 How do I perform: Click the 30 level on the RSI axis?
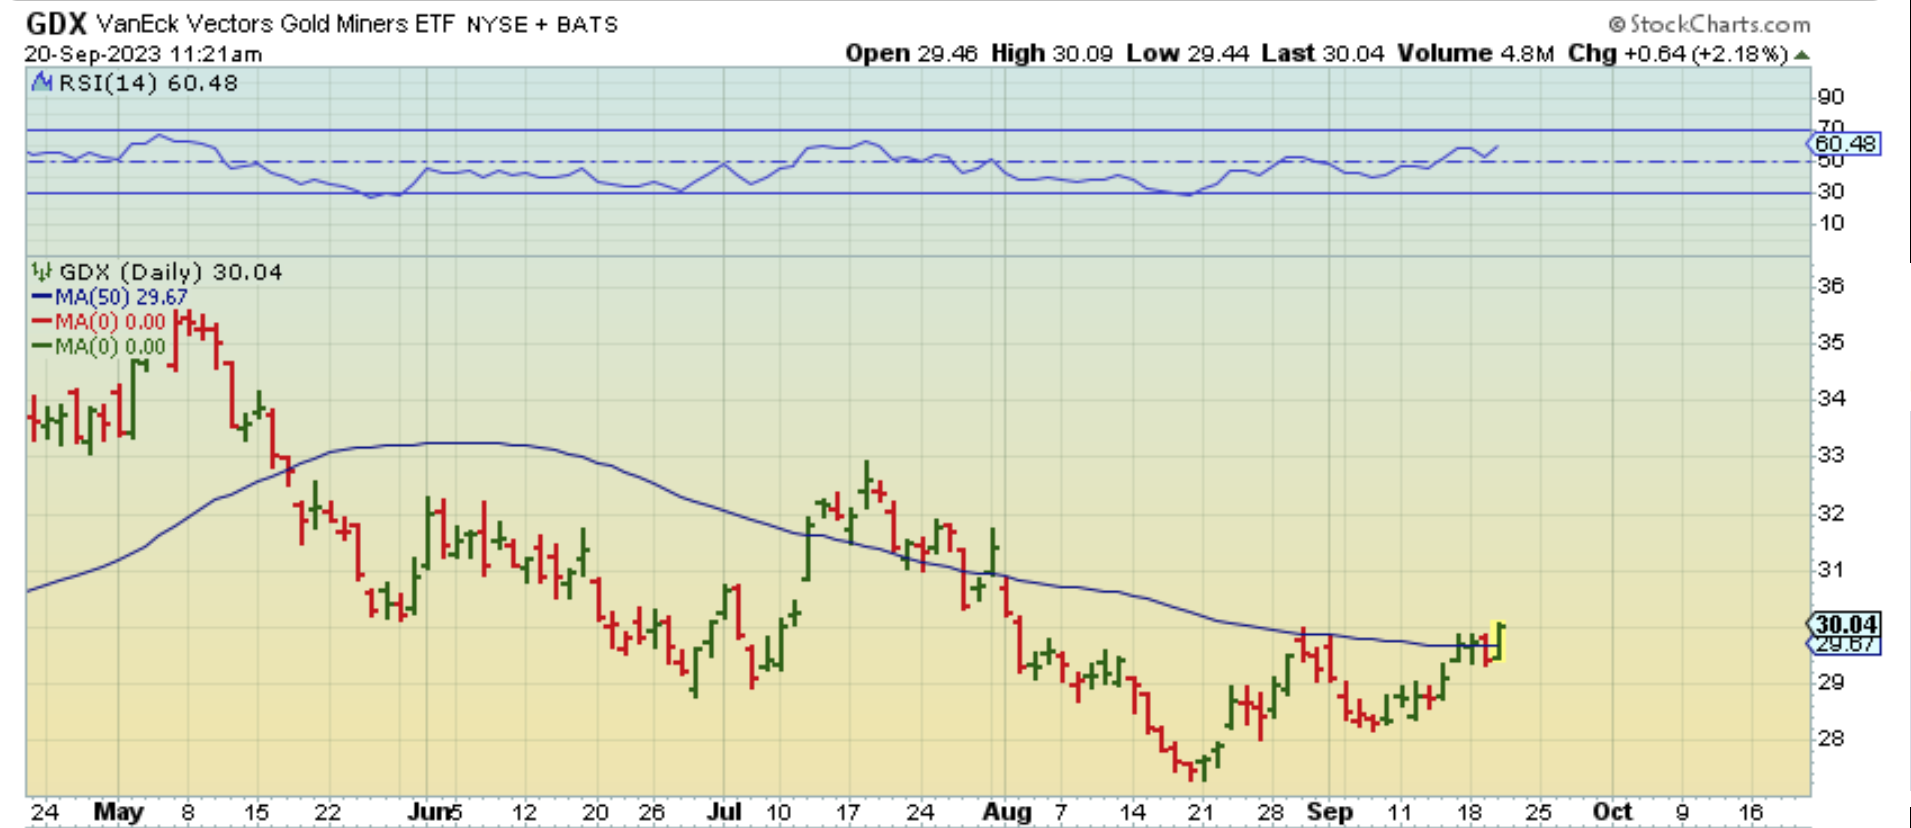[1830, 191]
